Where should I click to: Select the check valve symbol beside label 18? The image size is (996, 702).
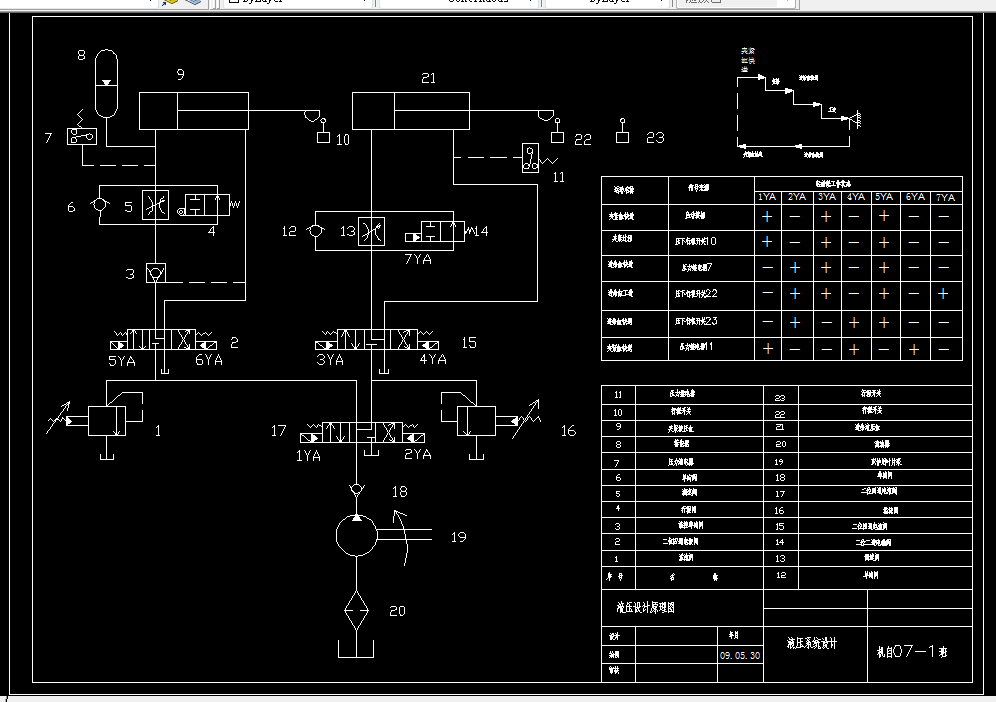click(x=357, y=489)
